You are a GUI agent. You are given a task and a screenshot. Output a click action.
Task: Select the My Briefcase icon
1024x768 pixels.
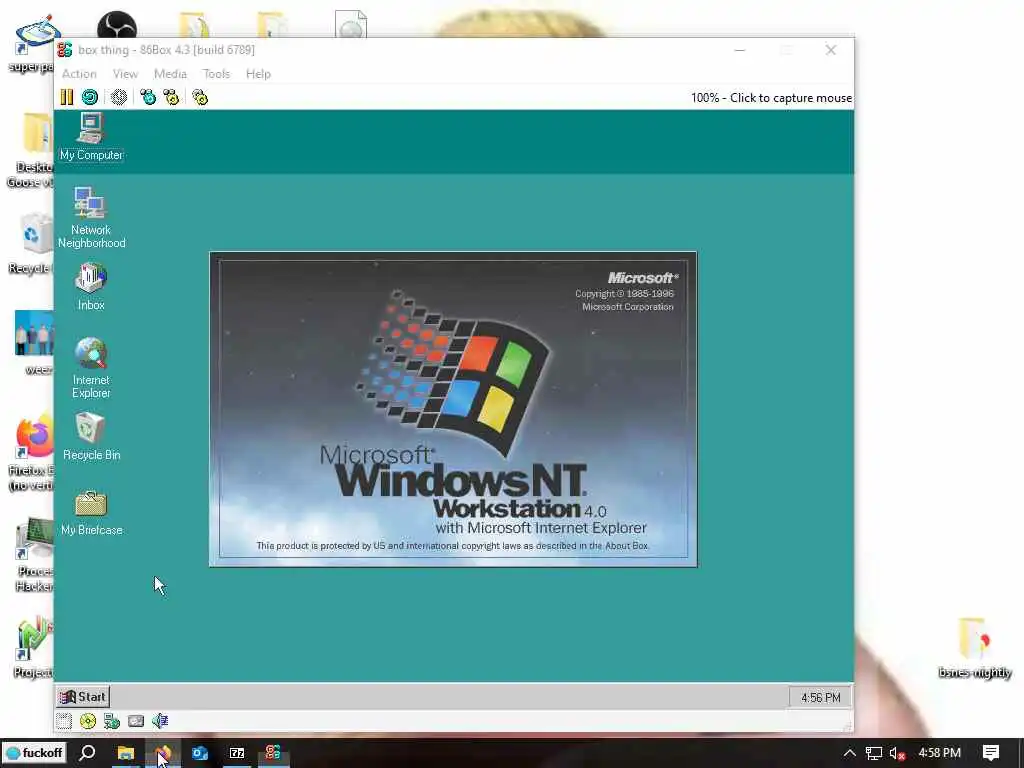(91, 513)
